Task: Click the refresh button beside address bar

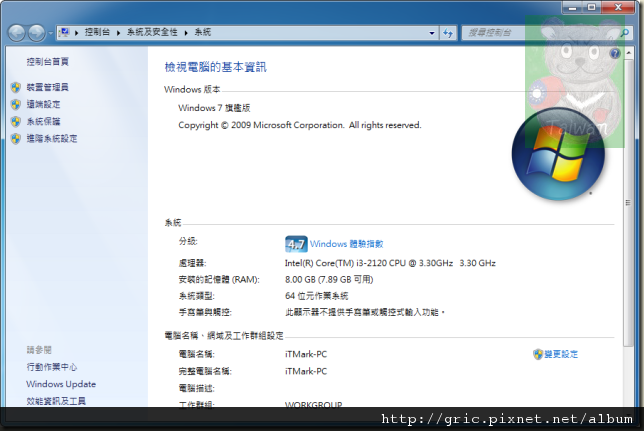Action: (448, 33)
